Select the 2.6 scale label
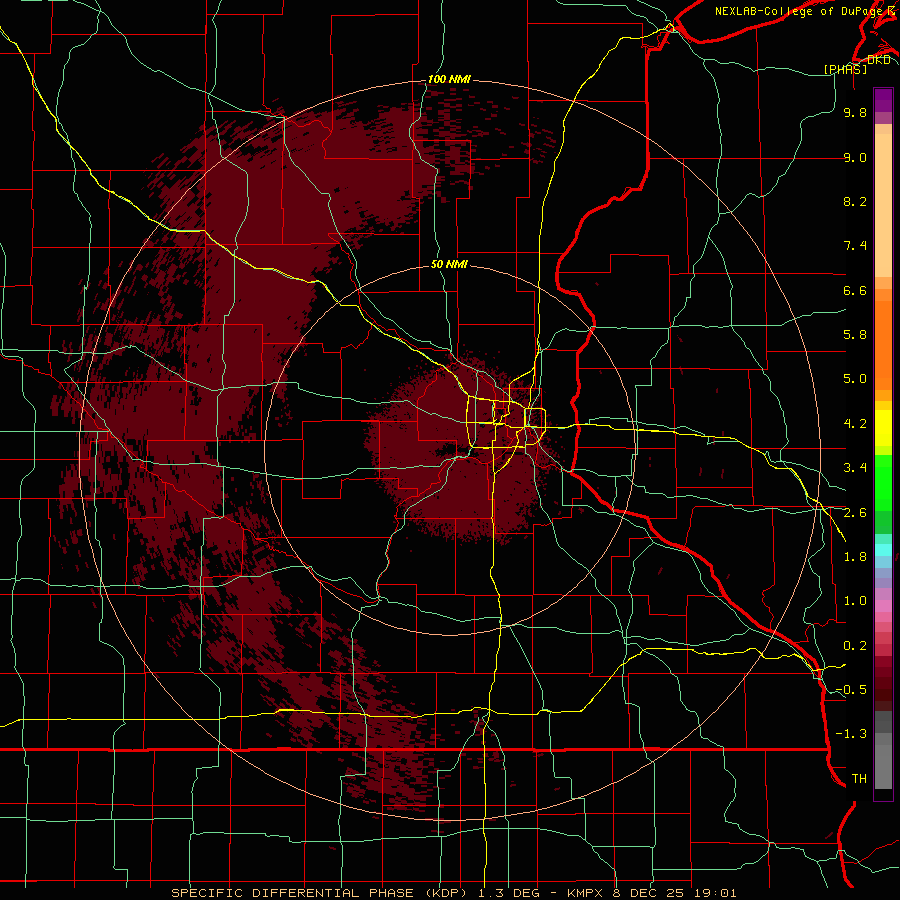900x900 pixels. click(855, 513)
